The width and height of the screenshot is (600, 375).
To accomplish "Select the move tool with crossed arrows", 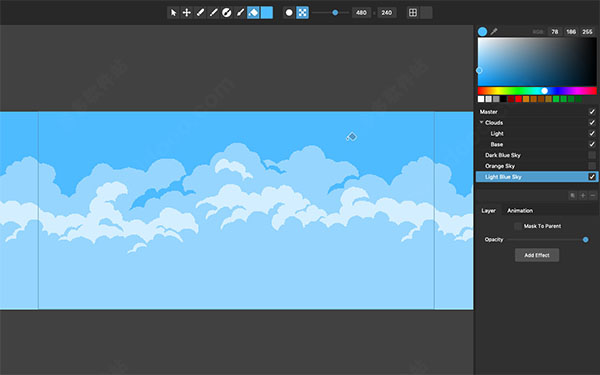I will click(186, 13).
